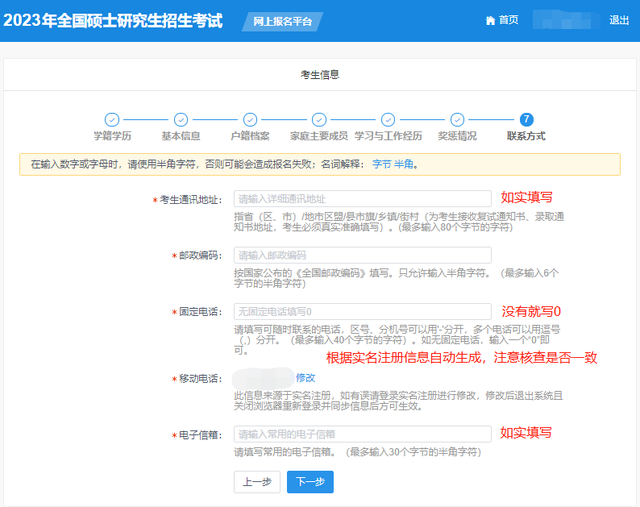Open the 首页 link in header
The height and width of the screenshot is (507, 640).
tap(509, 20)
